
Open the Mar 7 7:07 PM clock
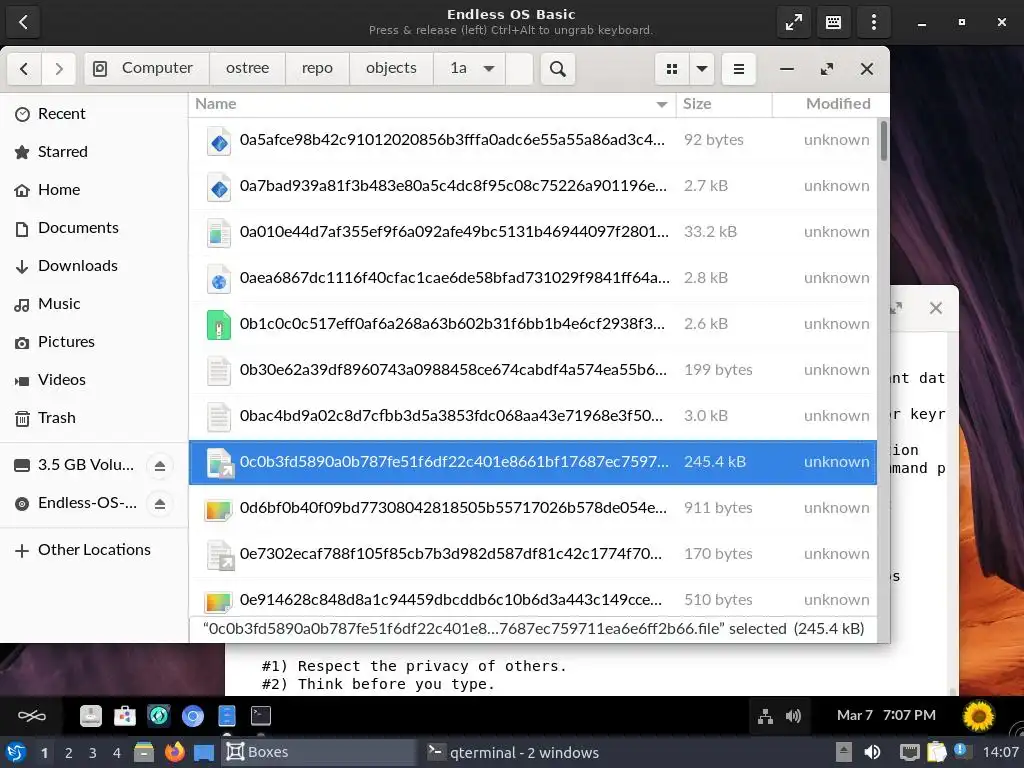pyautogui.click(x=886, y=716)
